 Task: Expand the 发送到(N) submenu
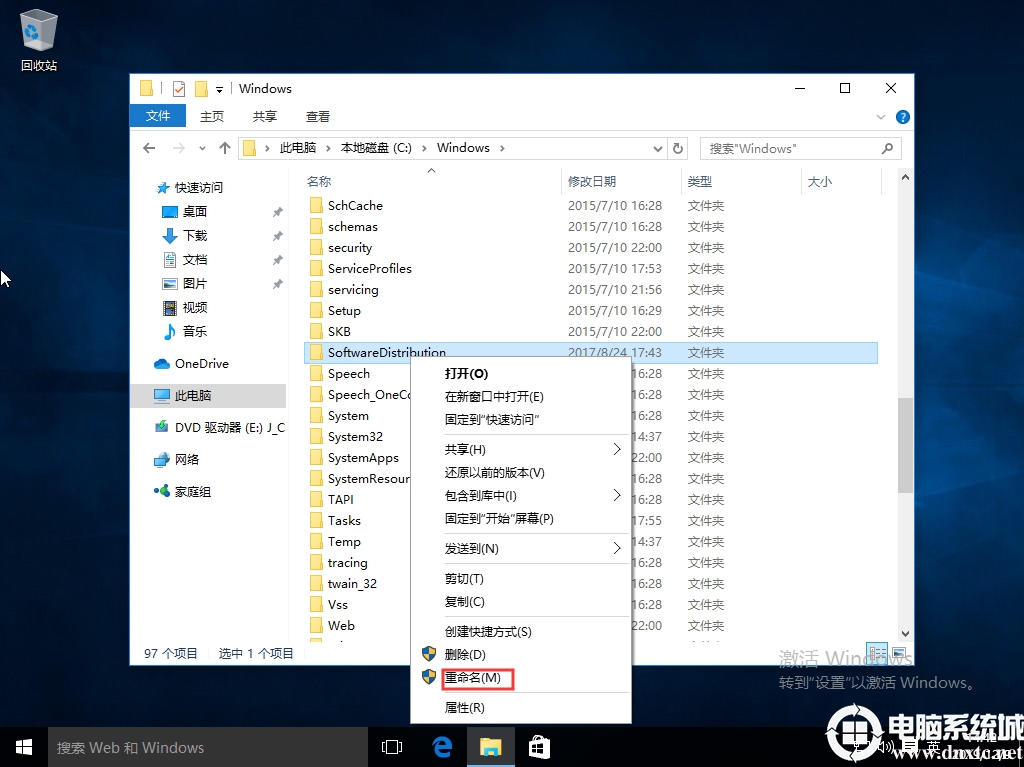[x=520, y=549]
